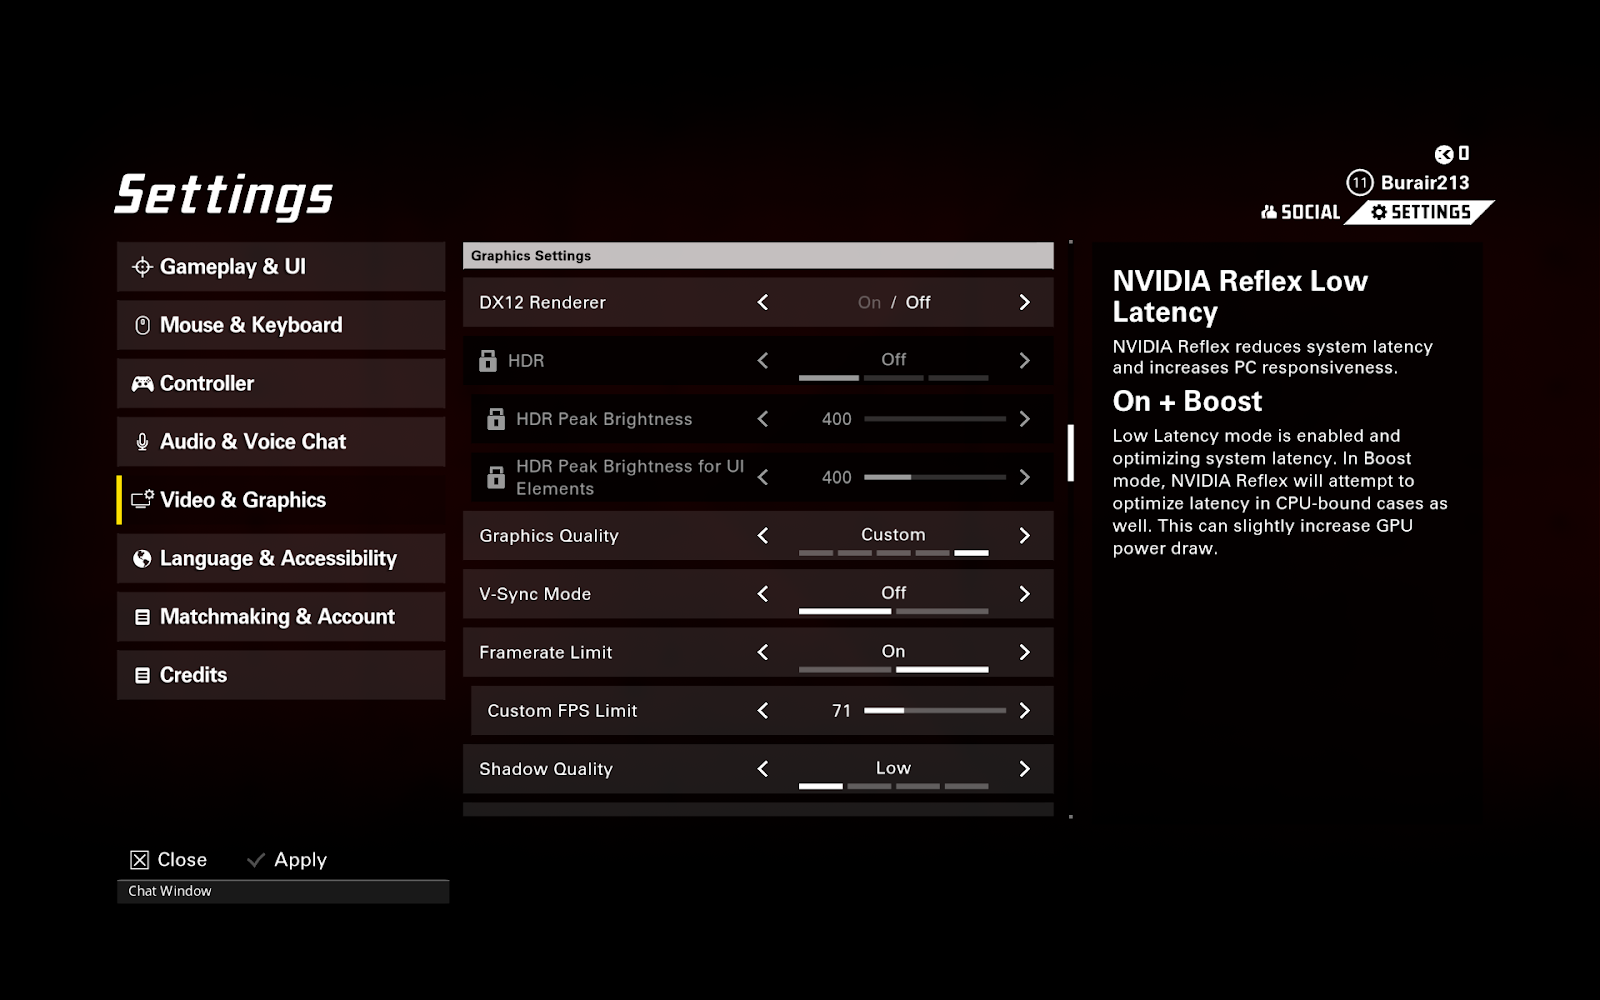Click the mouse icon beside Mouse & Keyboard
Viewport: 1600px width, 1000px height.
coord(142,325)
